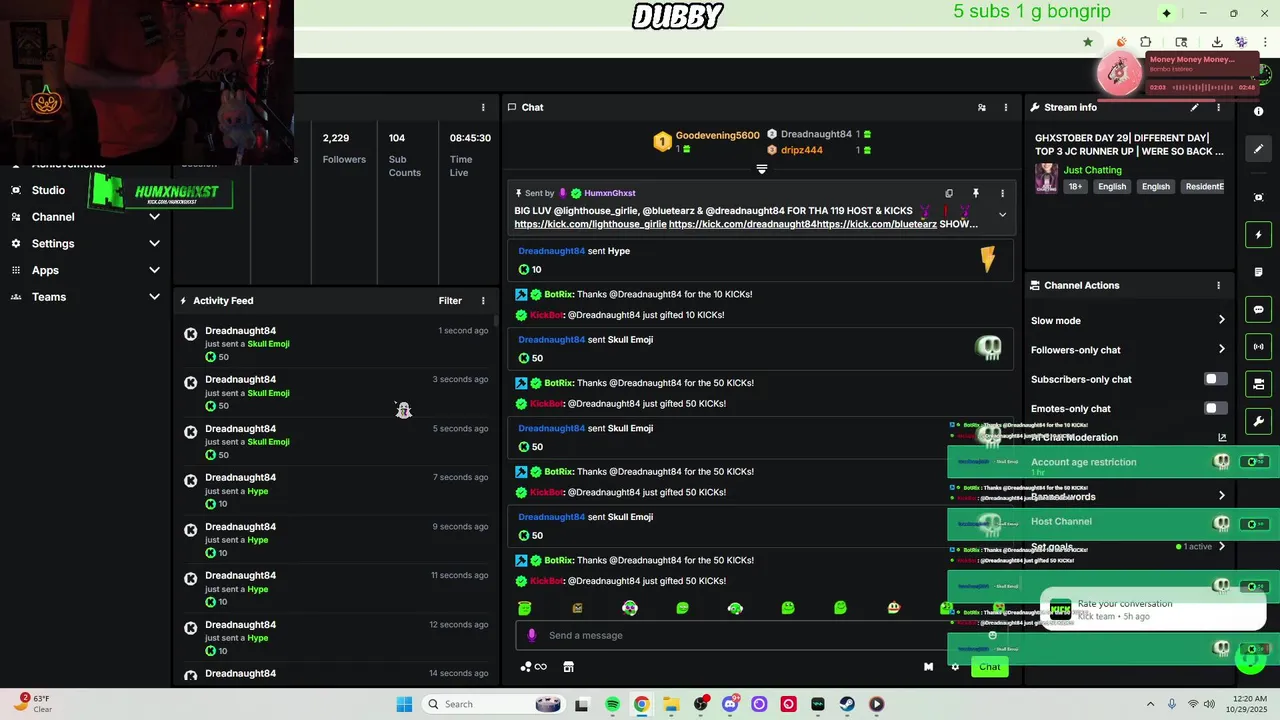Open File Explorer from the taskbar
The width and height of the screenshot is (1280, 720).
(x=671, y=704)
